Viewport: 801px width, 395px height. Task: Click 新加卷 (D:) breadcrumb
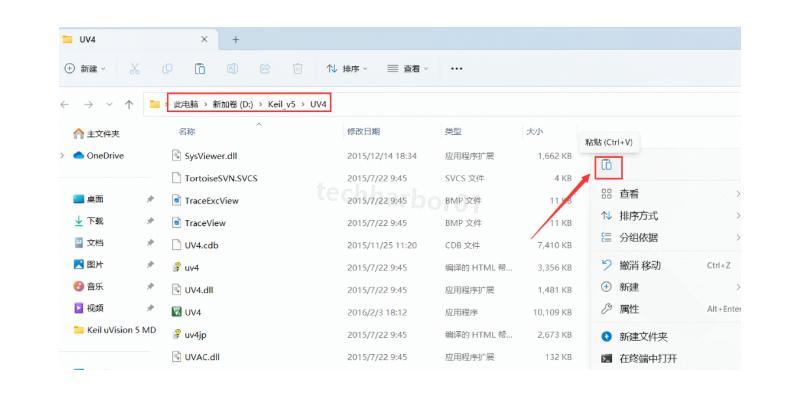click(233, 104)
